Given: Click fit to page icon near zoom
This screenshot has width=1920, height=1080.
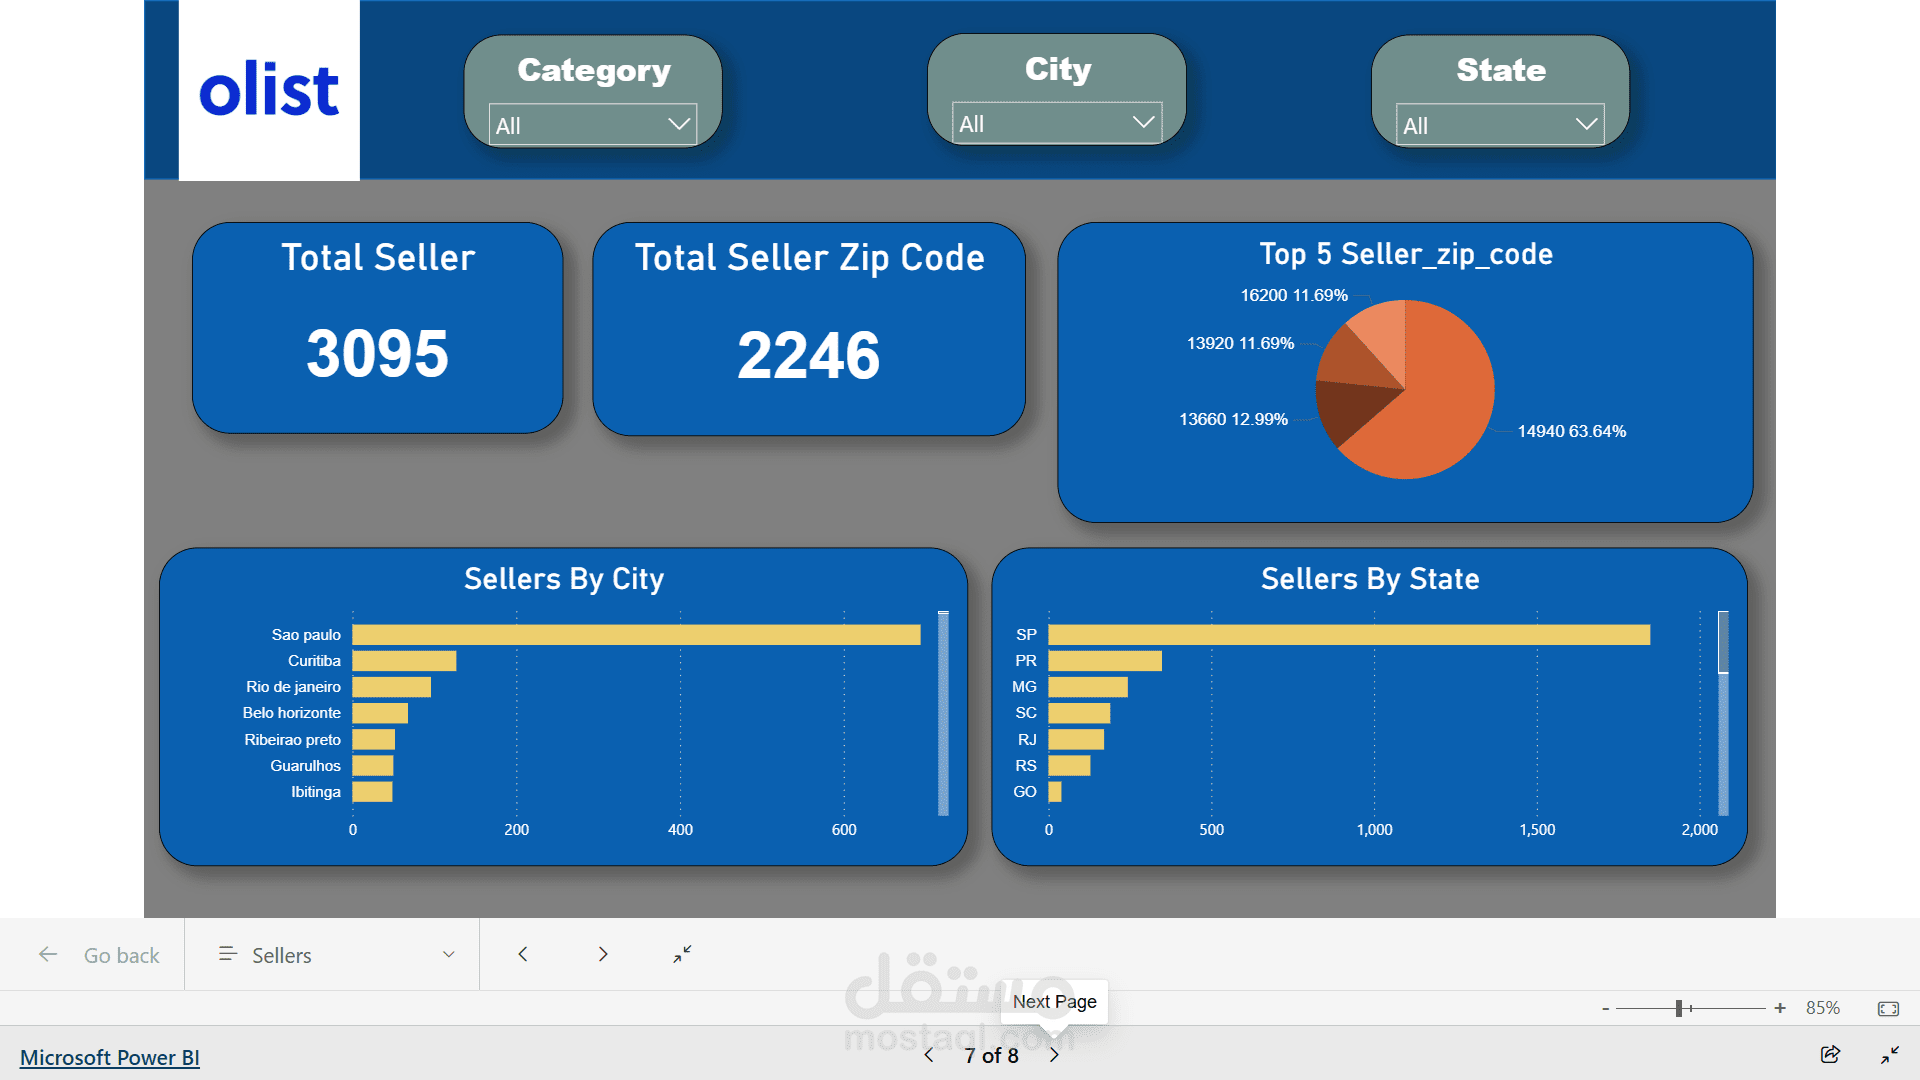Looking at the screenshot, I should (1888, 1009).
